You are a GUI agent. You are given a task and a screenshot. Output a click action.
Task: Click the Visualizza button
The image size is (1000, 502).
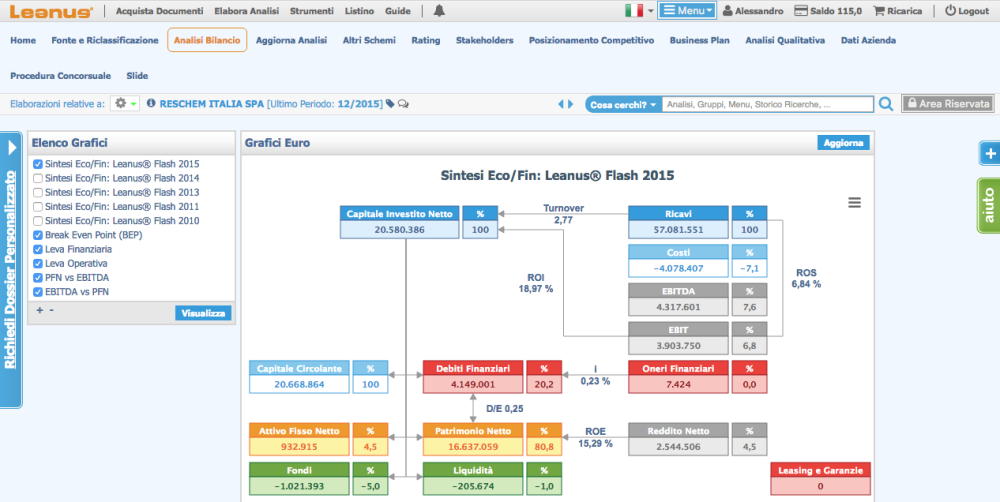click(x=203, y=313)
